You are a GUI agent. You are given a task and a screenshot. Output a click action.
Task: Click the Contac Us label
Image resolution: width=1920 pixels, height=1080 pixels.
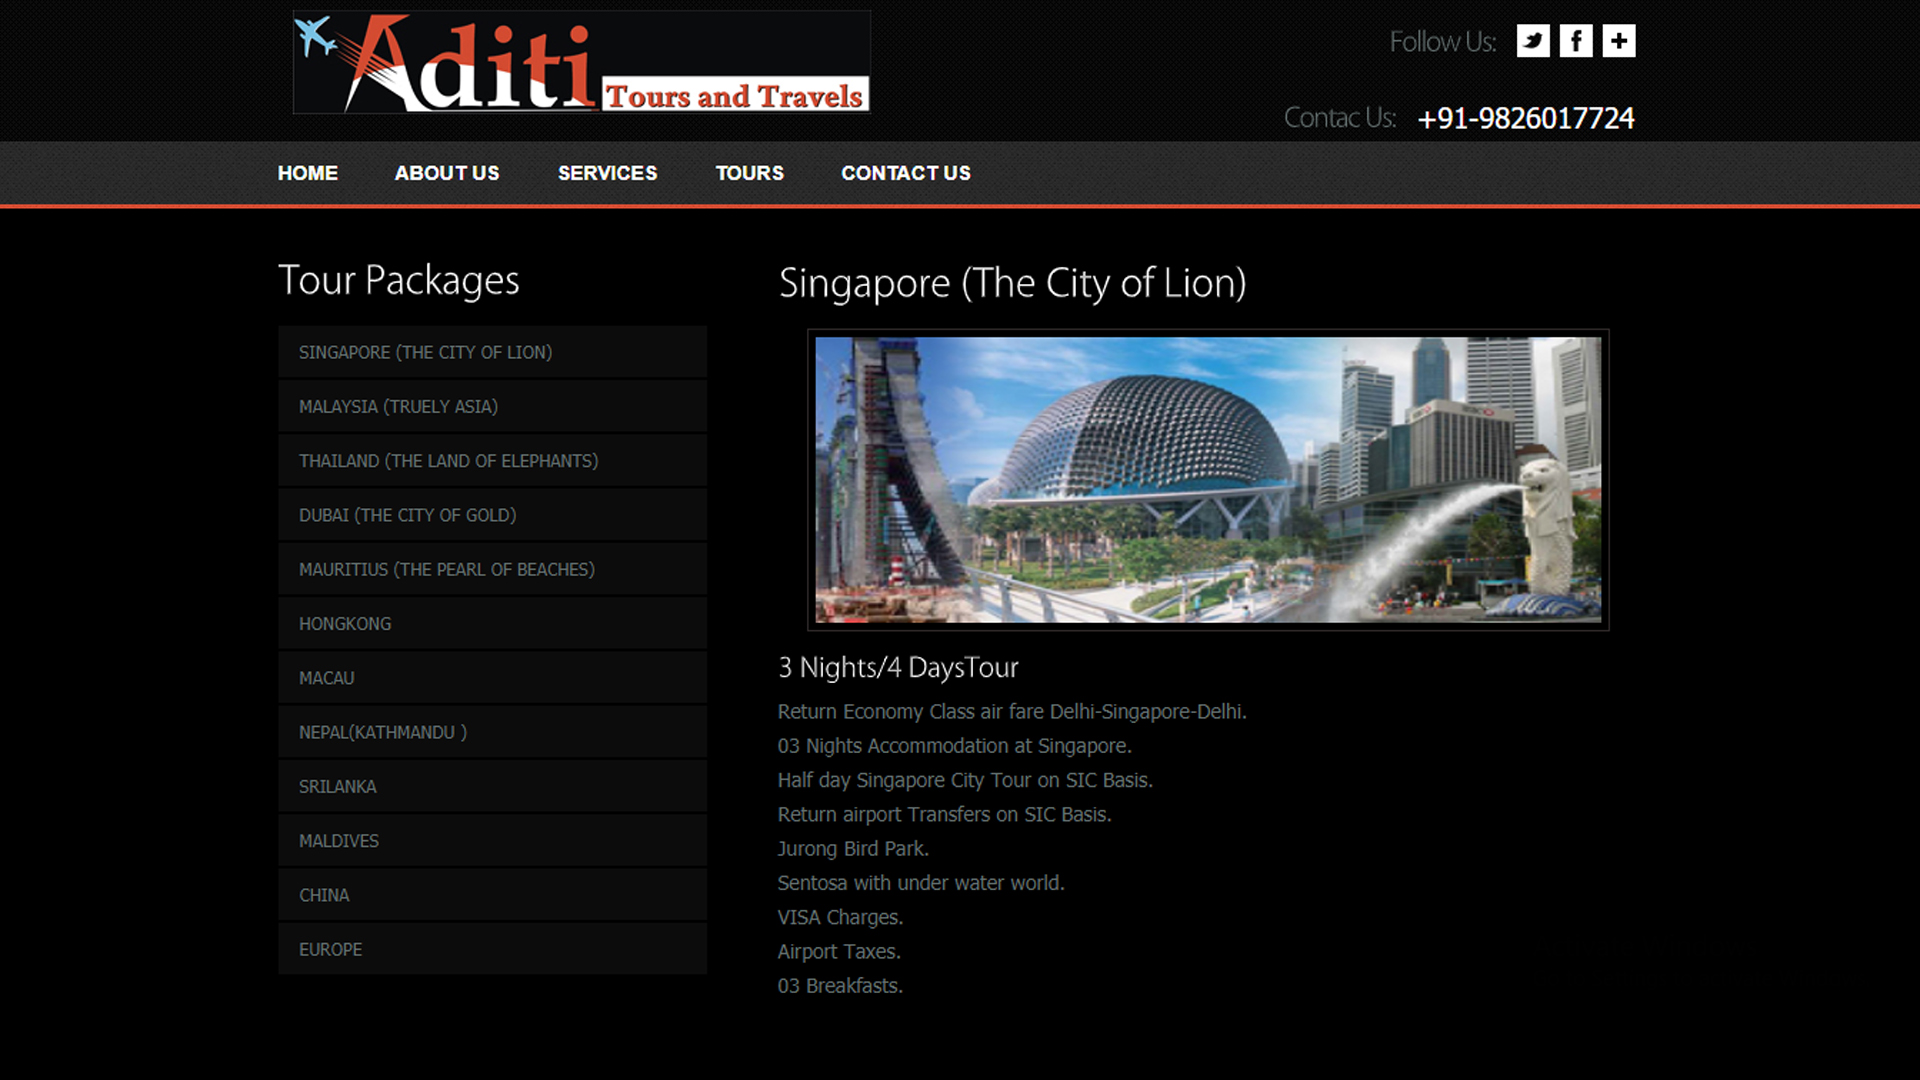[1340, 118]
